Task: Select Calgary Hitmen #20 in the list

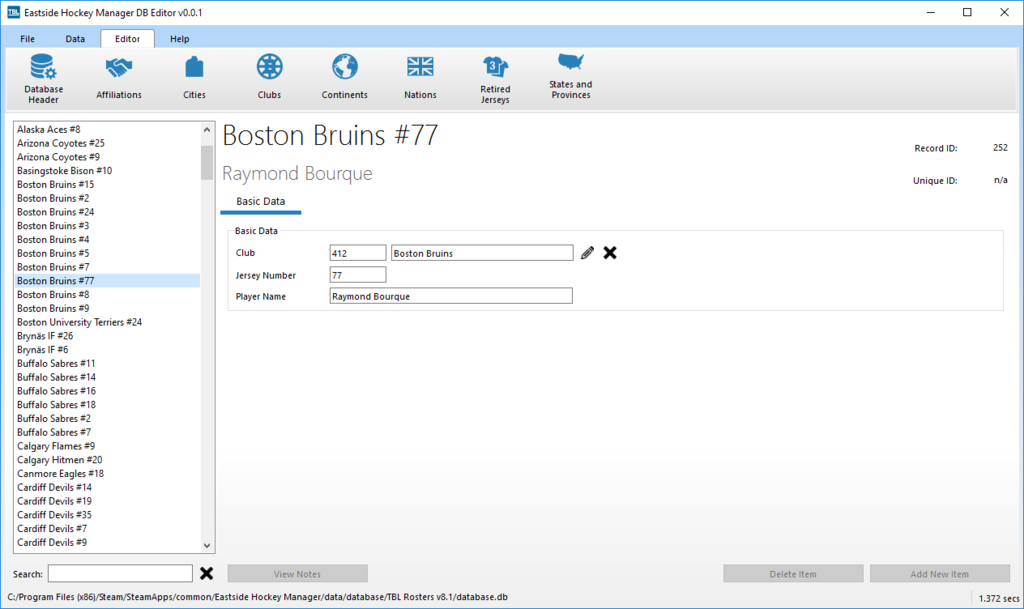Action: [107, 460]
